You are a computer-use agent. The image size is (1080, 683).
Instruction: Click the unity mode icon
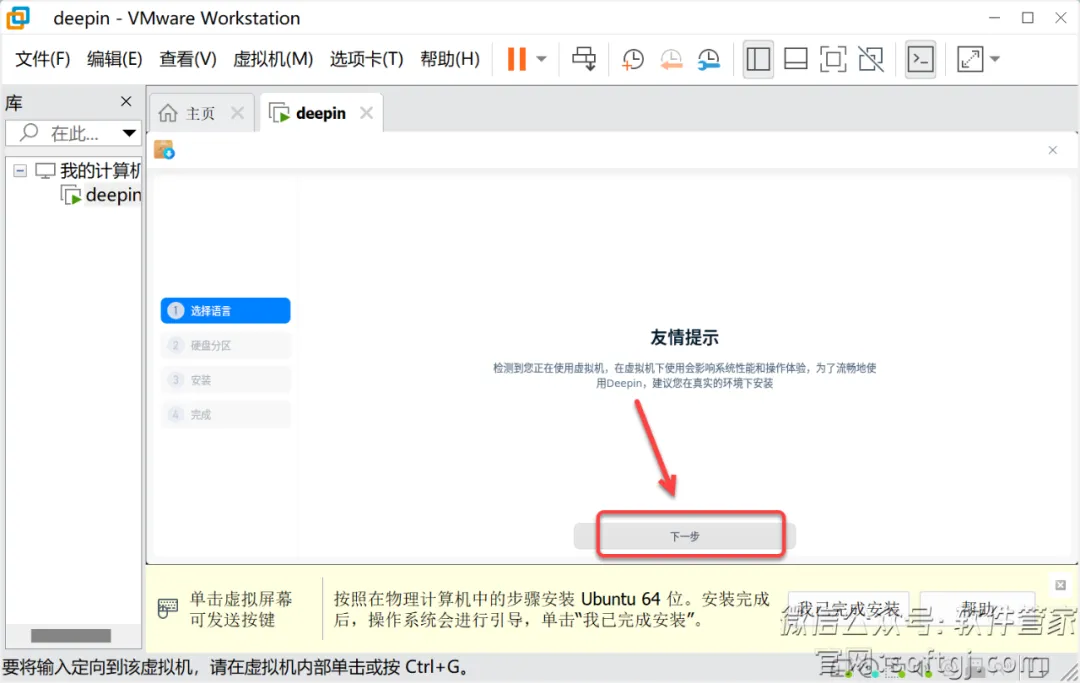(871, 59)
